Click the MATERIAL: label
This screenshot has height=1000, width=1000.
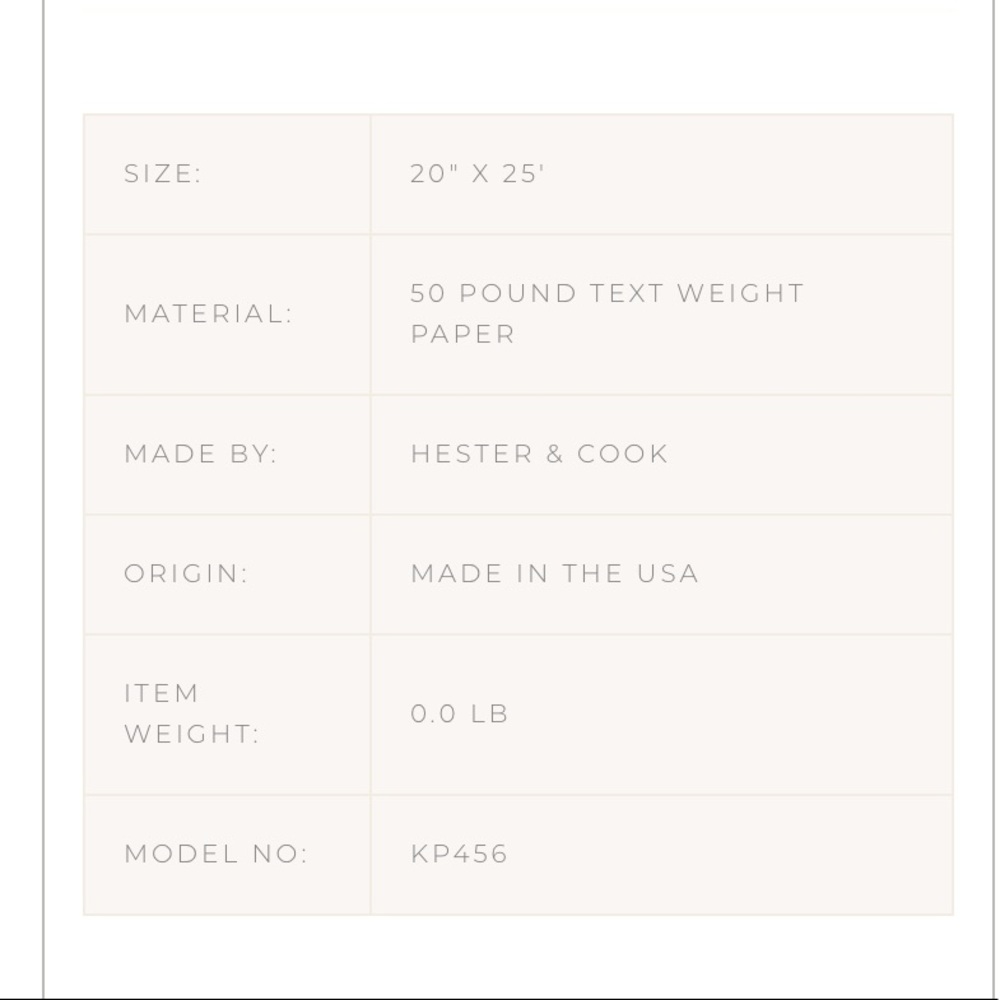[208, 314]
